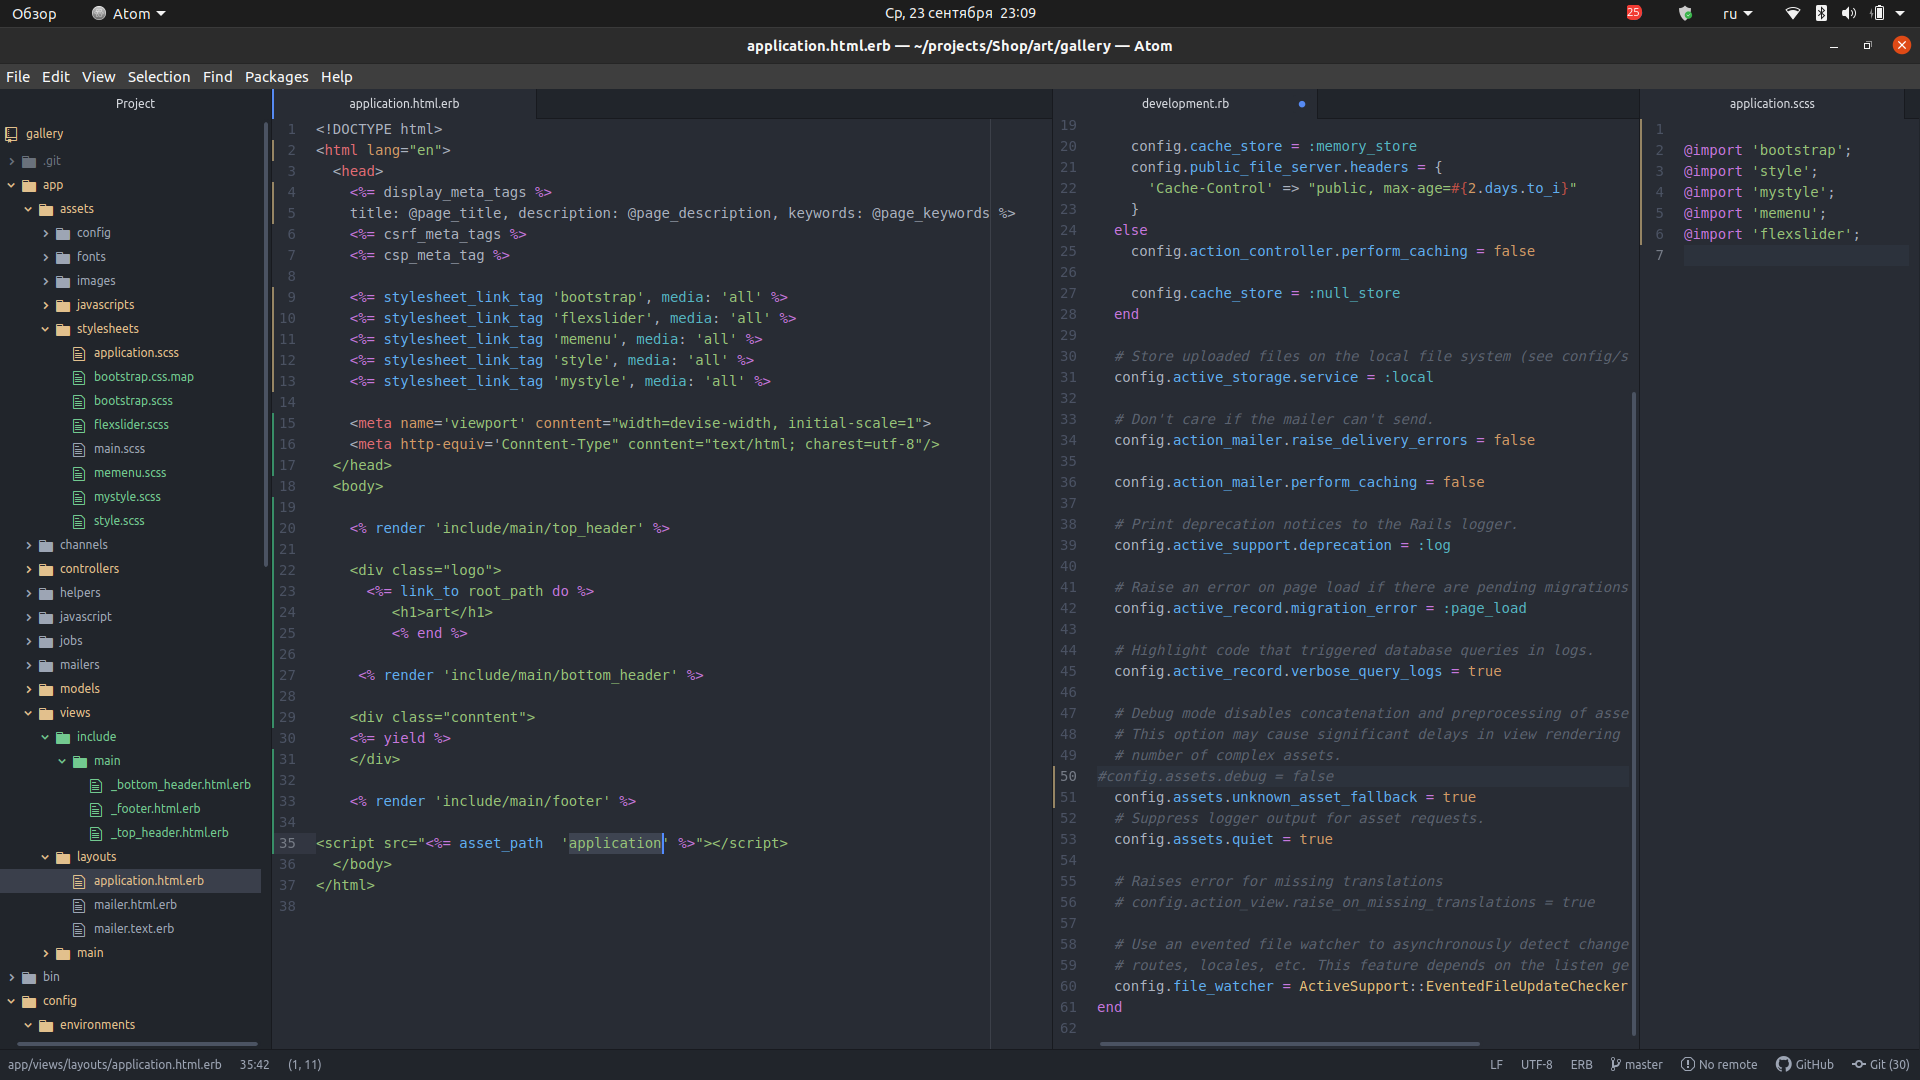Click the _bottom_header.html.erb file icon

(97, 785)
